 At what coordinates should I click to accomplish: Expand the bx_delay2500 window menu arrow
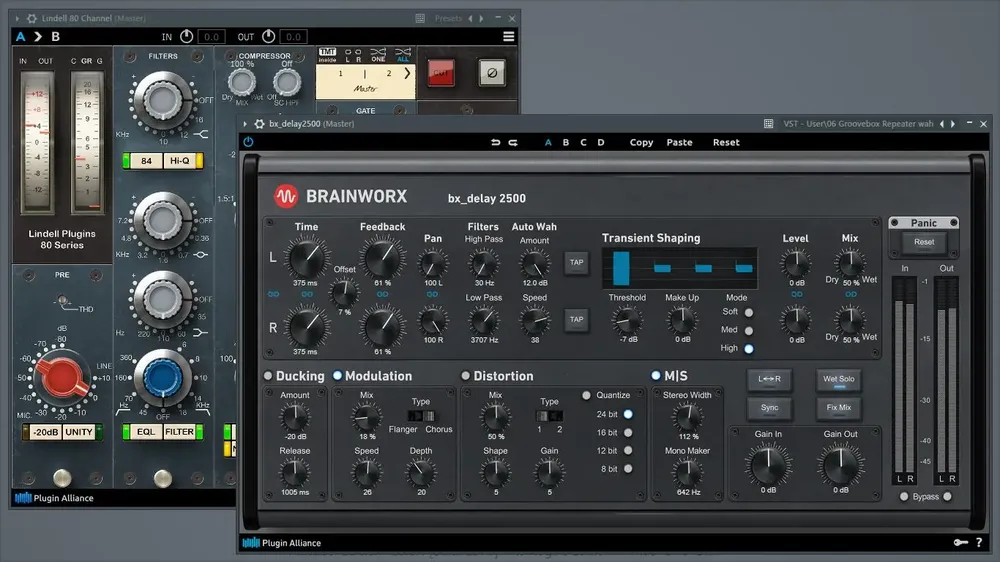245,124
